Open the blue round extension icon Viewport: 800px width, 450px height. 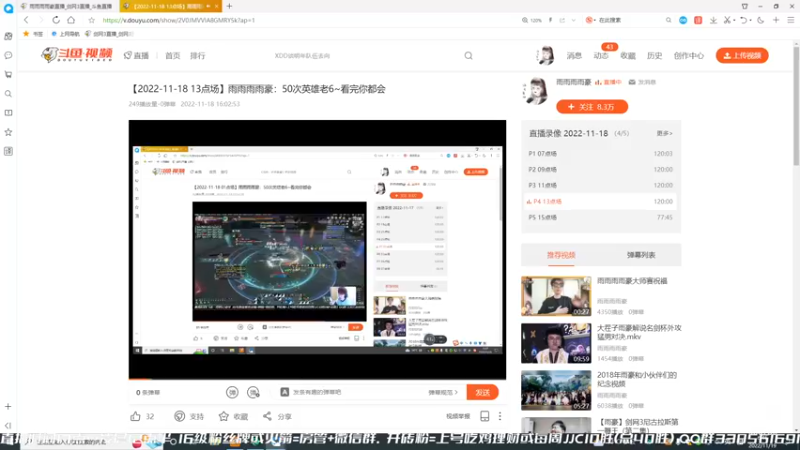[683, 20]
